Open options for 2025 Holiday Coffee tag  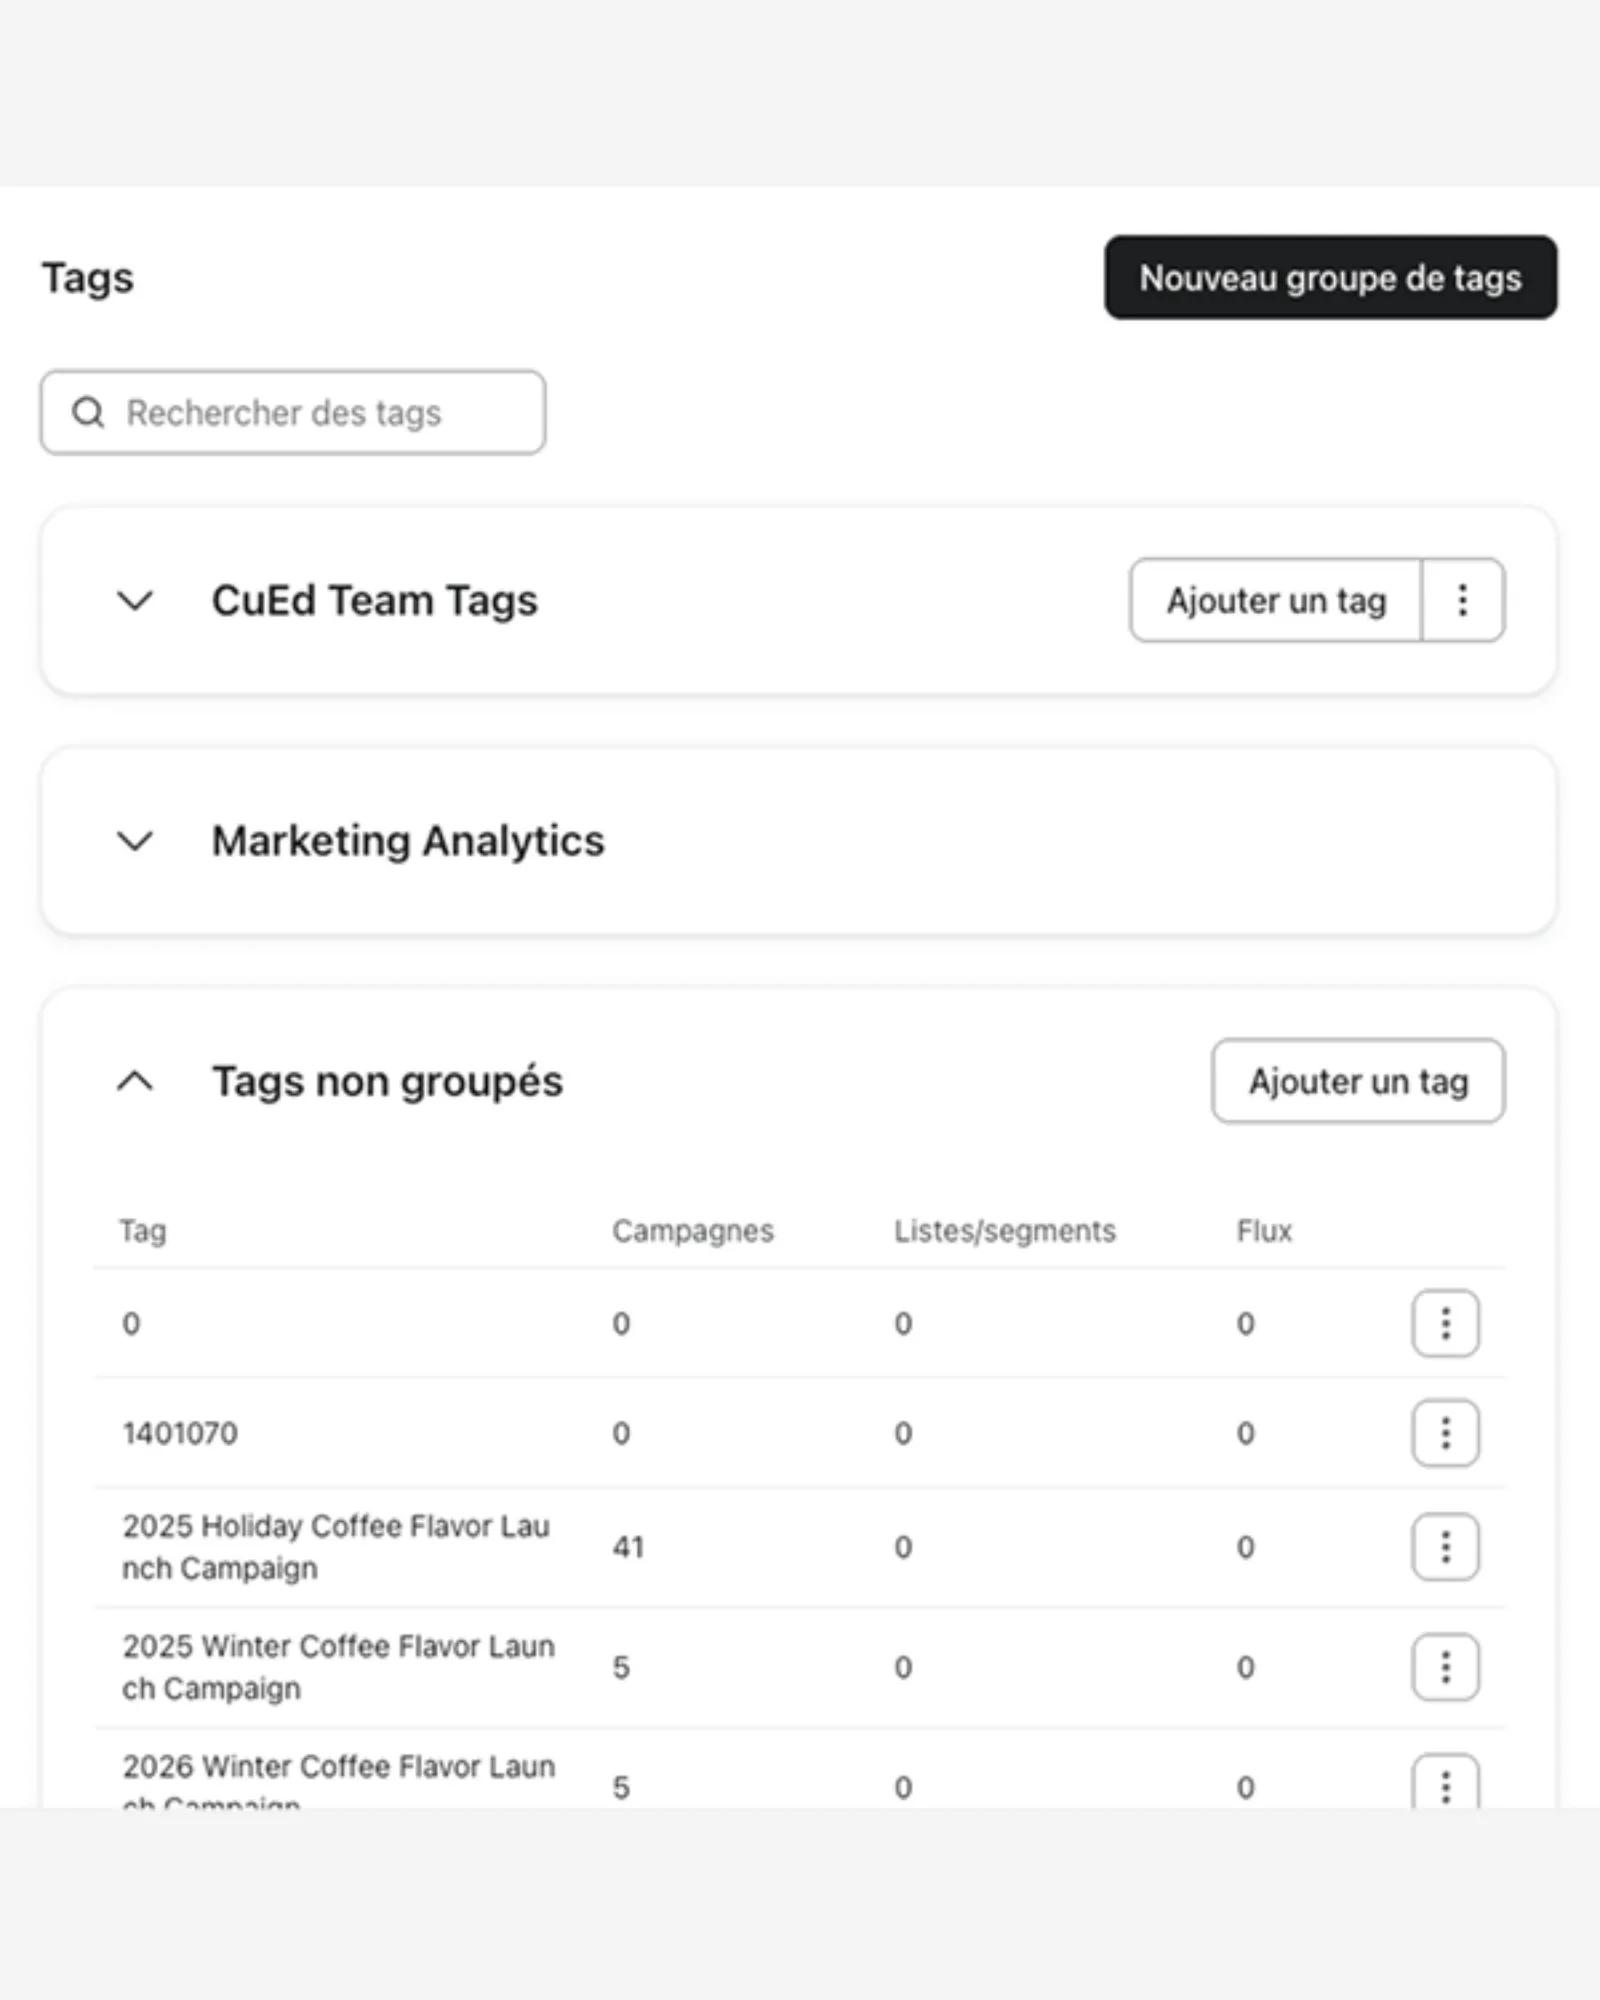pyautogui.click(x=1445, y=1547)
